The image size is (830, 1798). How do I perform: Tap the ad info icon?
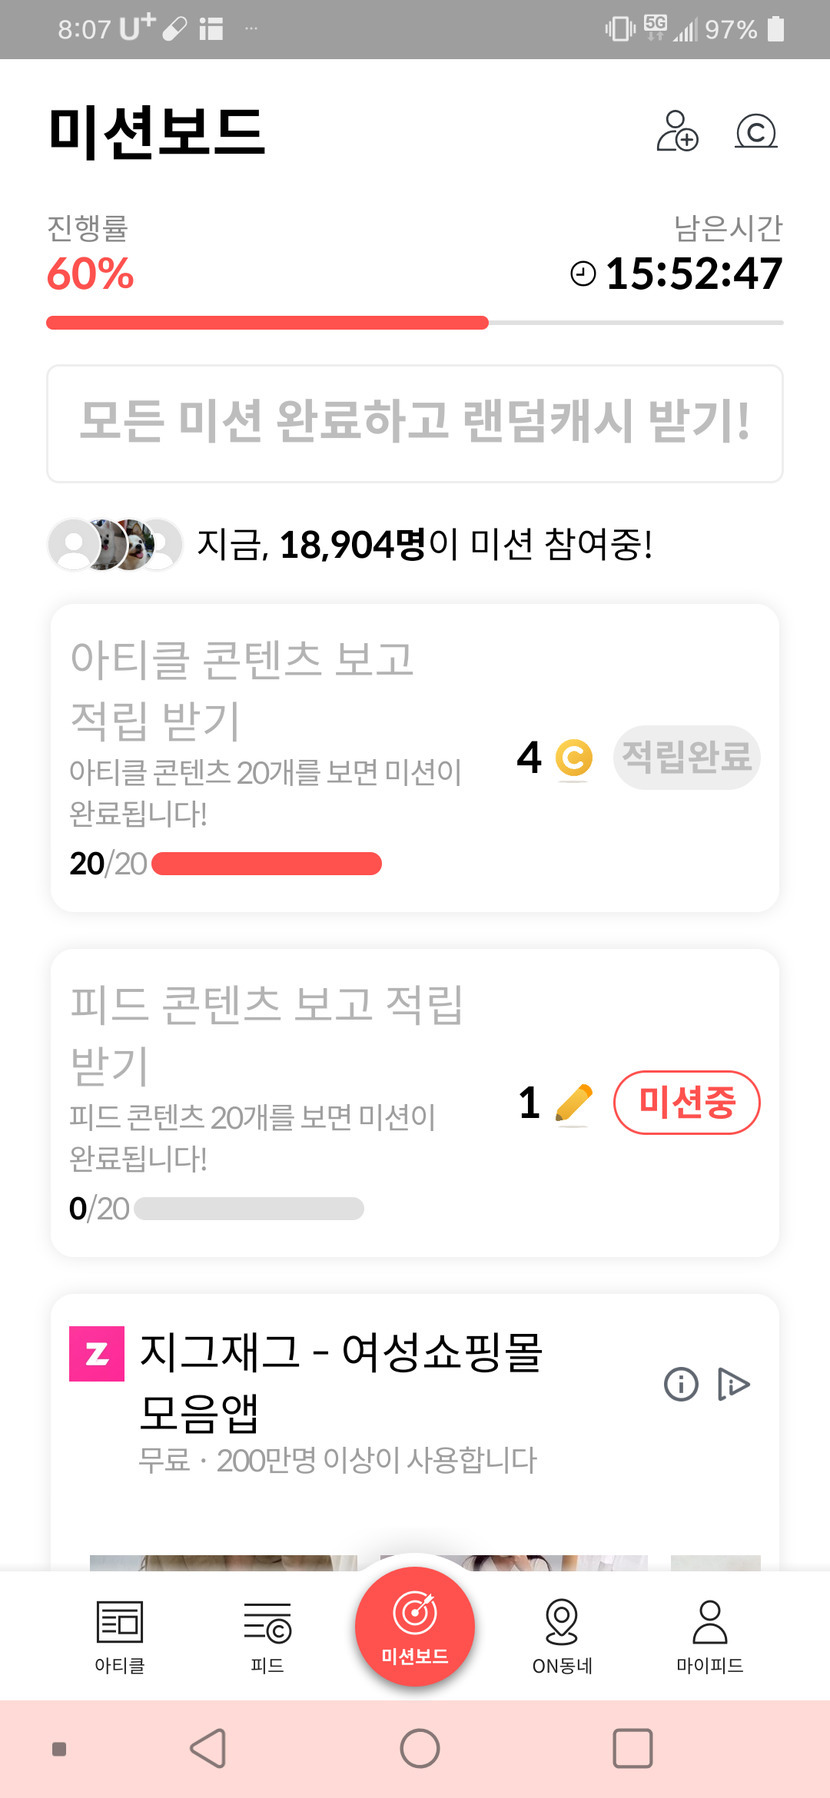pos(681,1384)
